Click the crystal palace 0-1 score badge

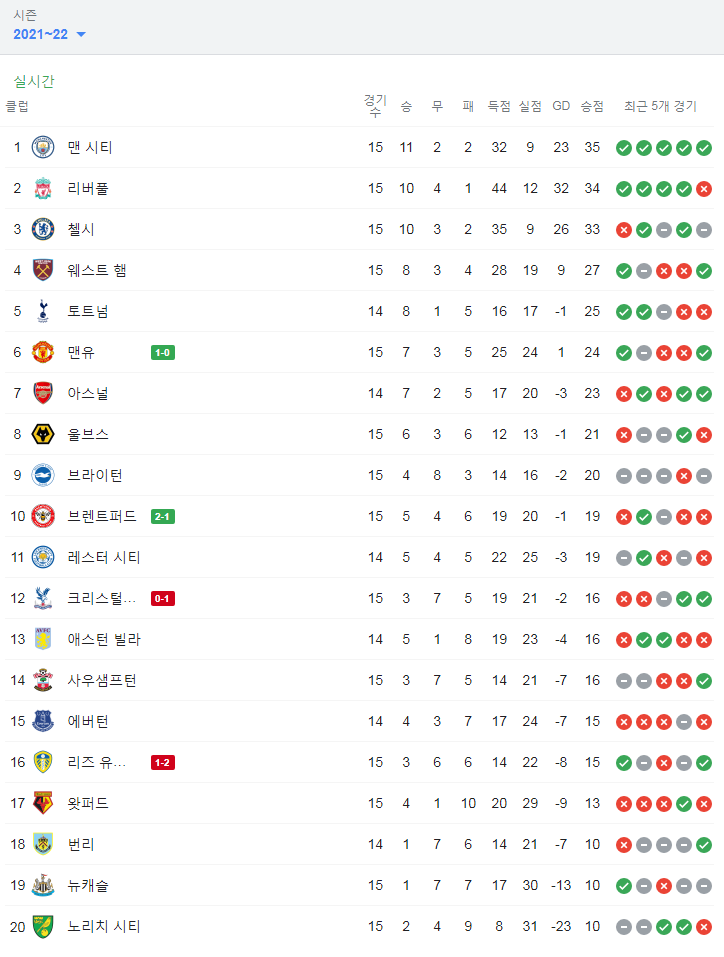click(163, 599)
